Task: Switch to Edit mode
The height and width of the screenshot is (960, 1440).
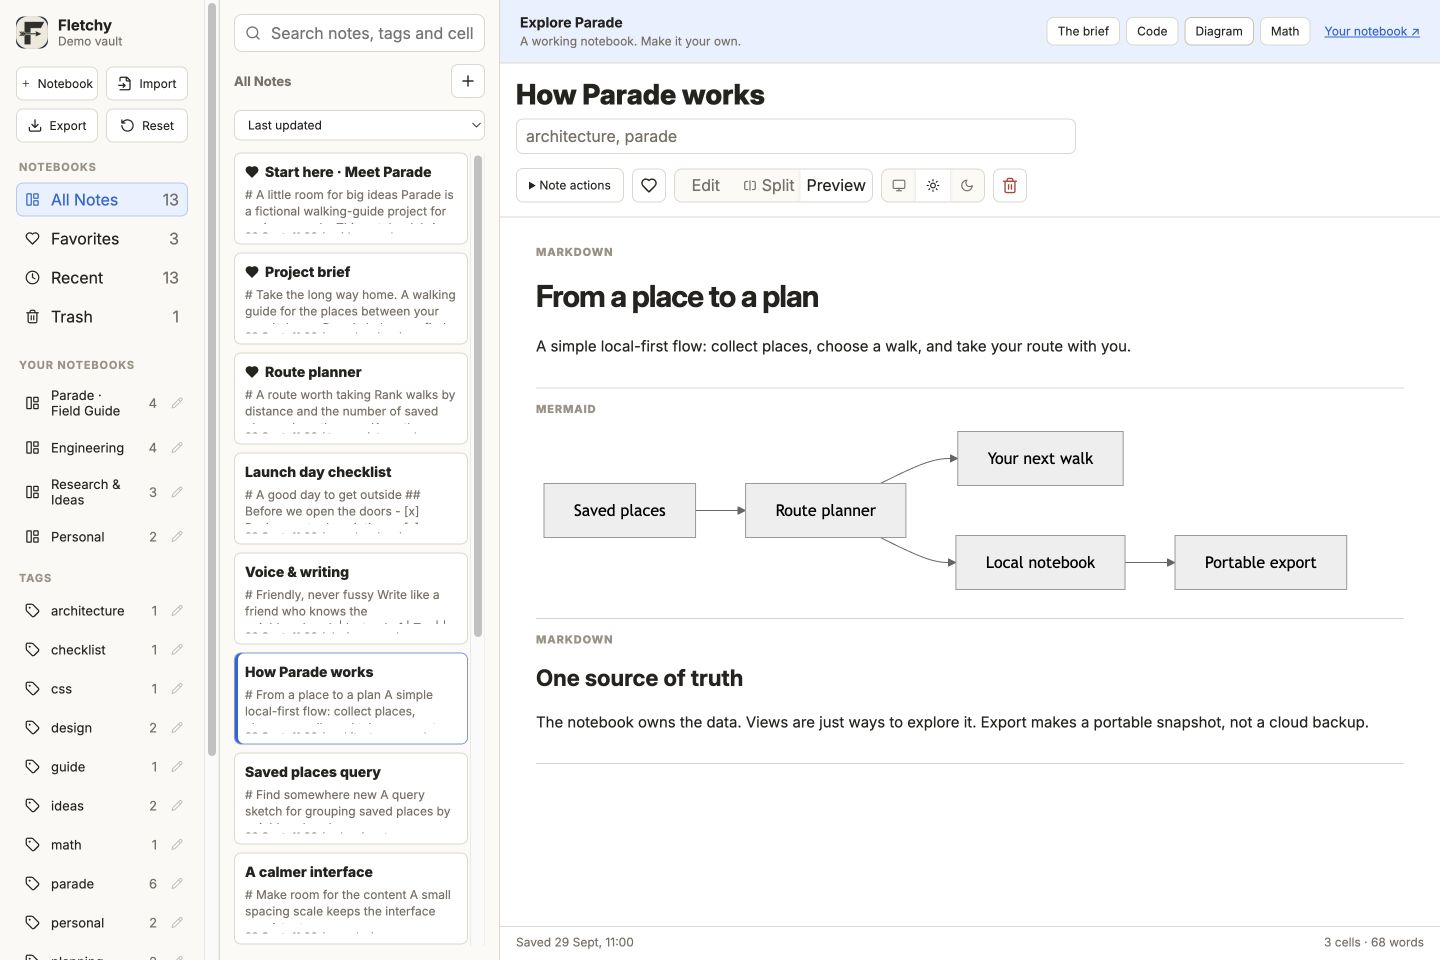Action: pos(705,185)
